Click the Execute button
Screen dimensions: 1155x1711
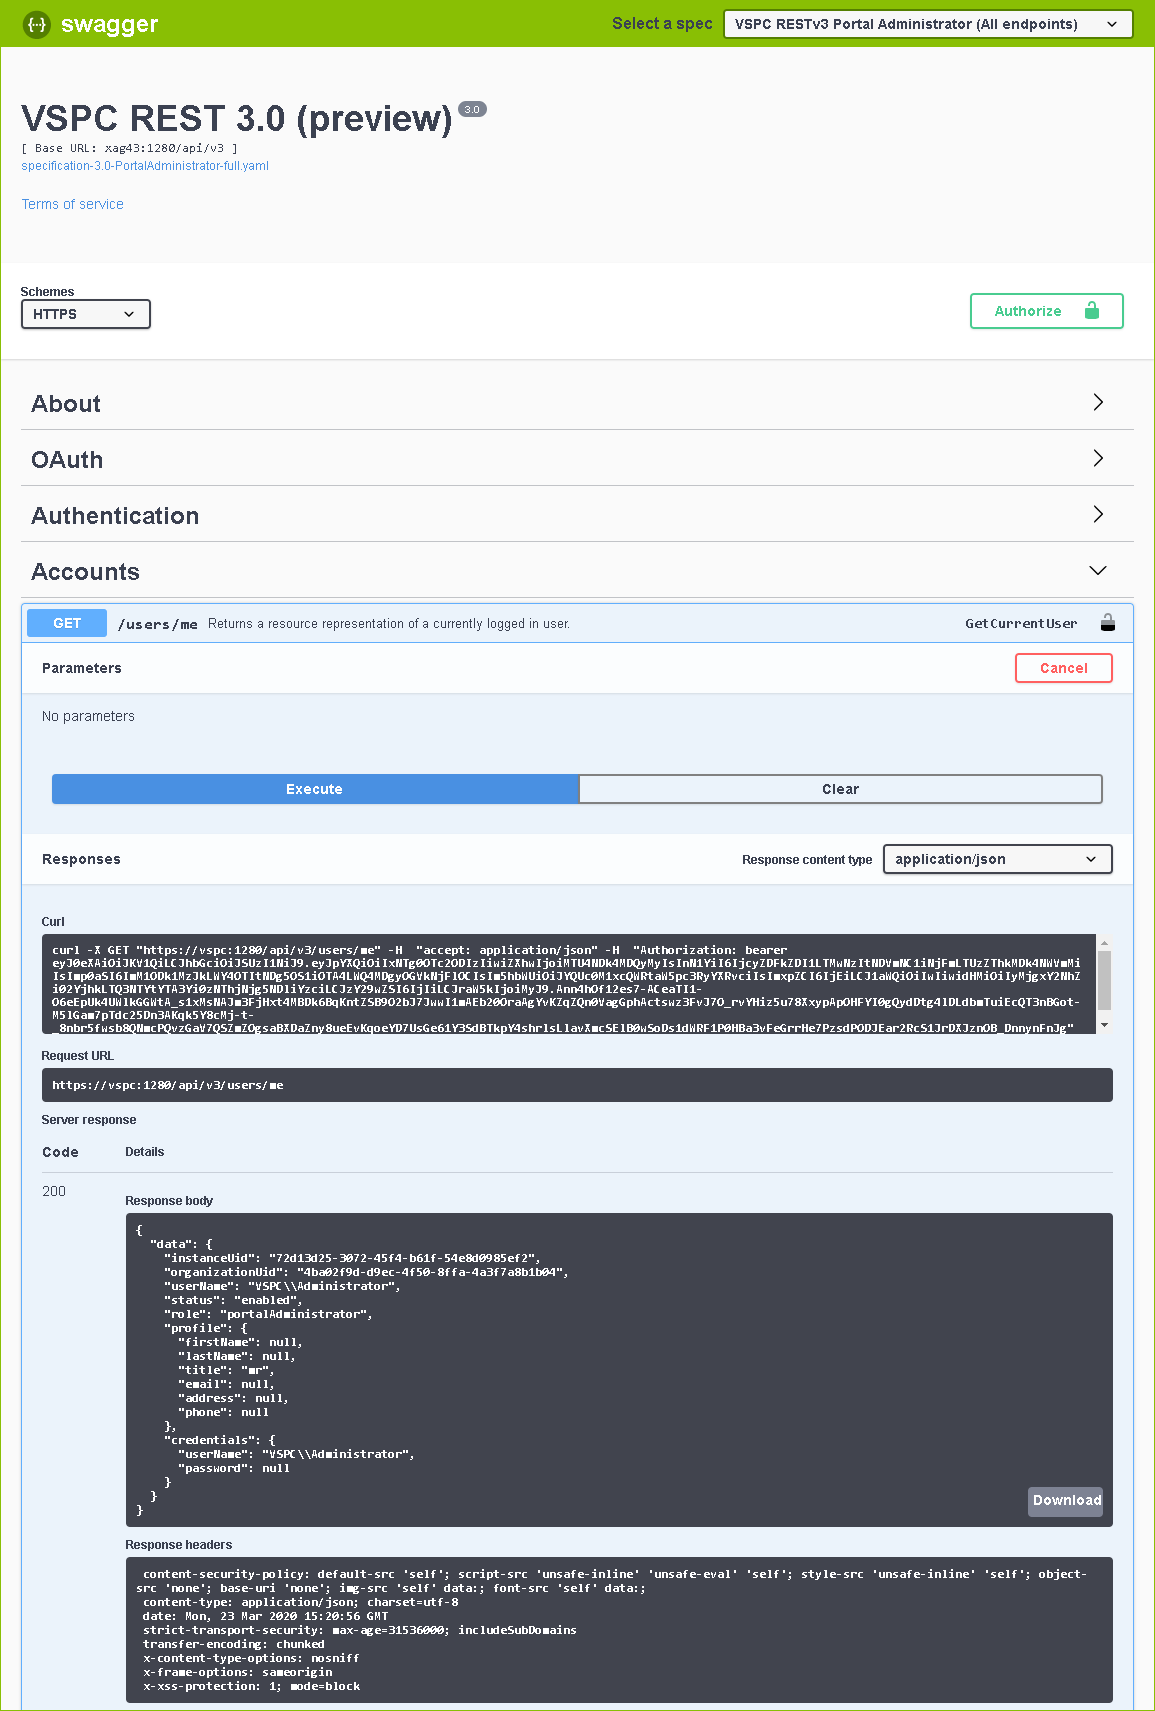[x=315, y=789]
